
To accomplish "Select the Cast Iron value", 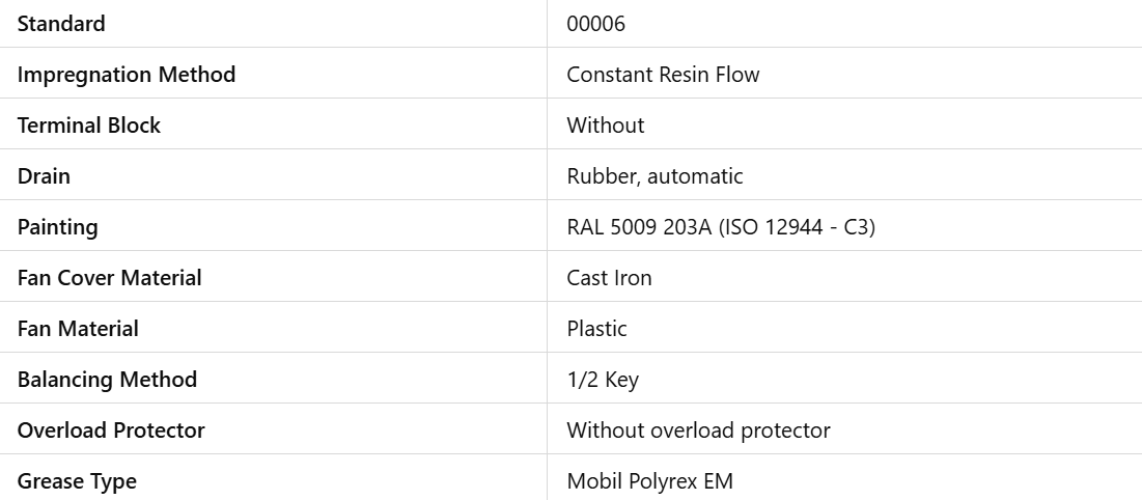I will pos(609,277).
